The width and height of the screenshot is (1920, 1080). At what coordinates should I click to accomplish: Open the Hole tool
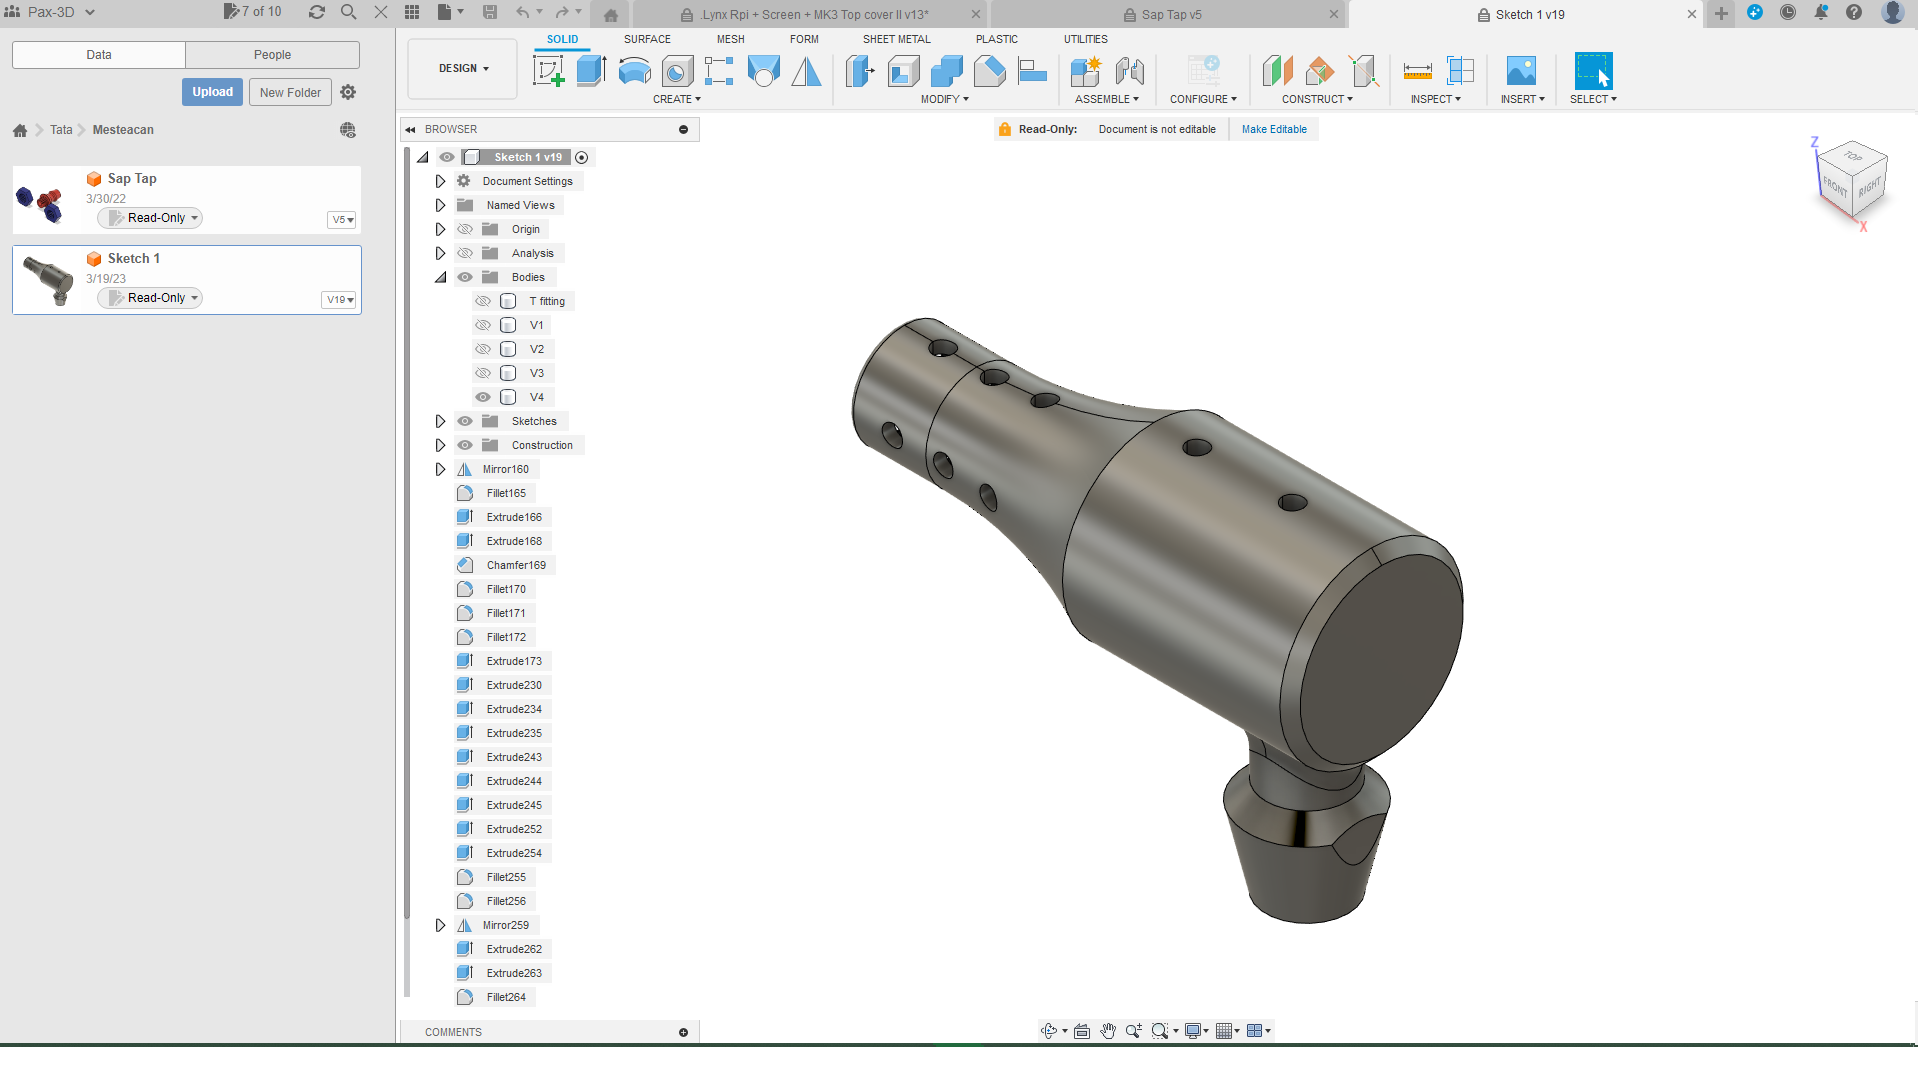click(677, 70)
